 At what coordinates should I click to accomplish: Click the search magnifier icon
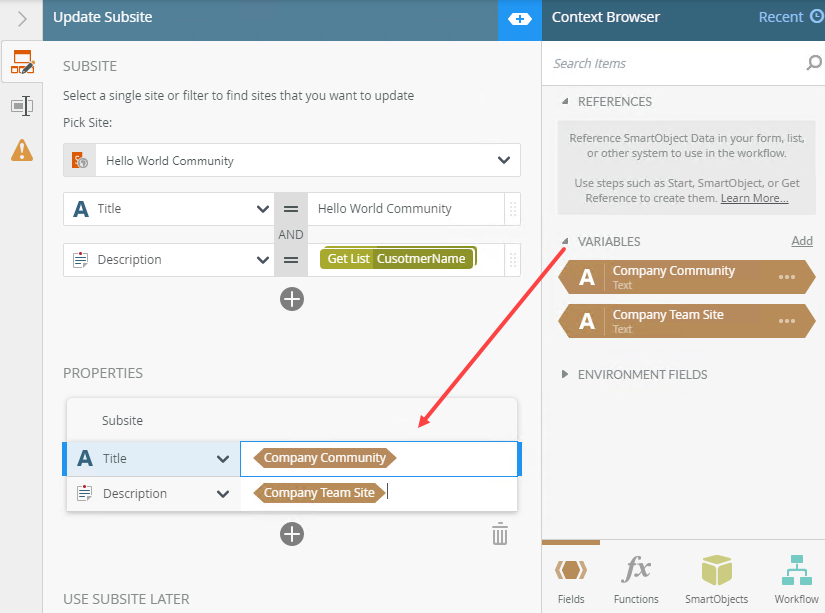point(813,63)
